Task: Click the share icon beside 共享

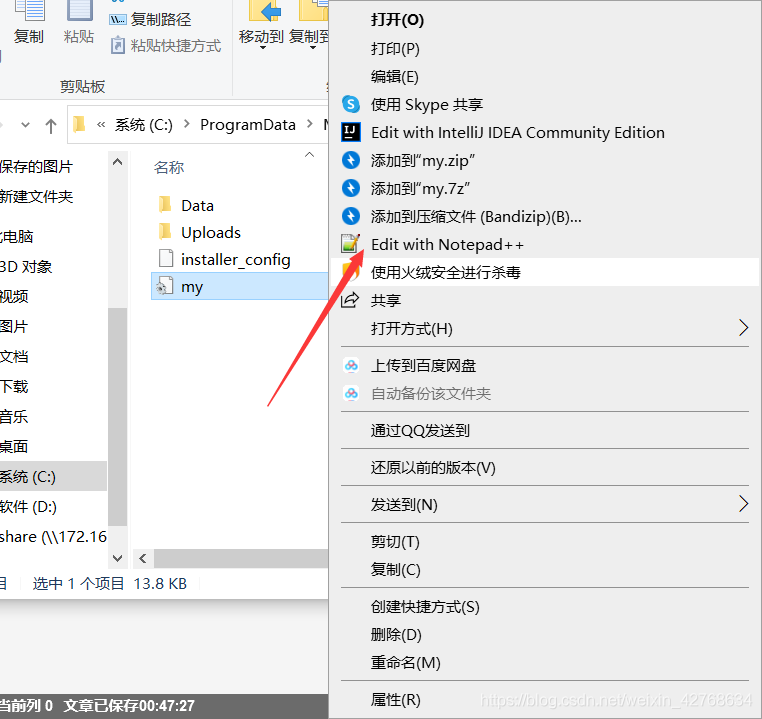Action: pyautogui.click(x=350, y=300)
